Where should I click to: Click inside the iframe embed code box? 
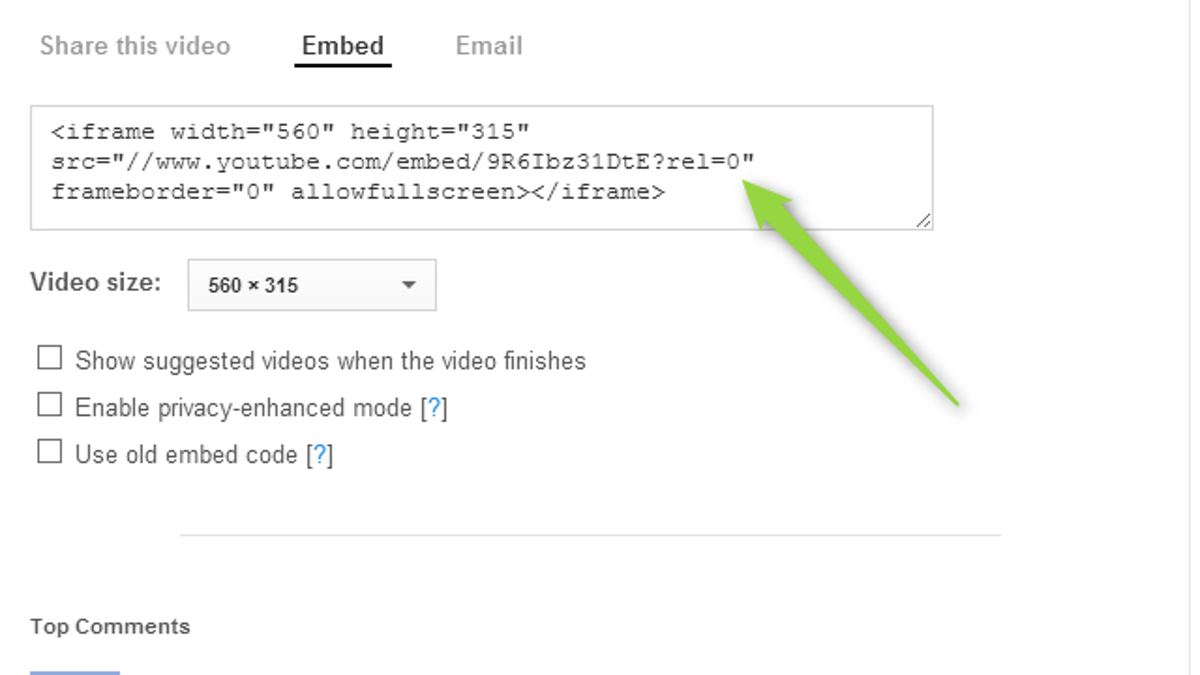tap(481, 167)
